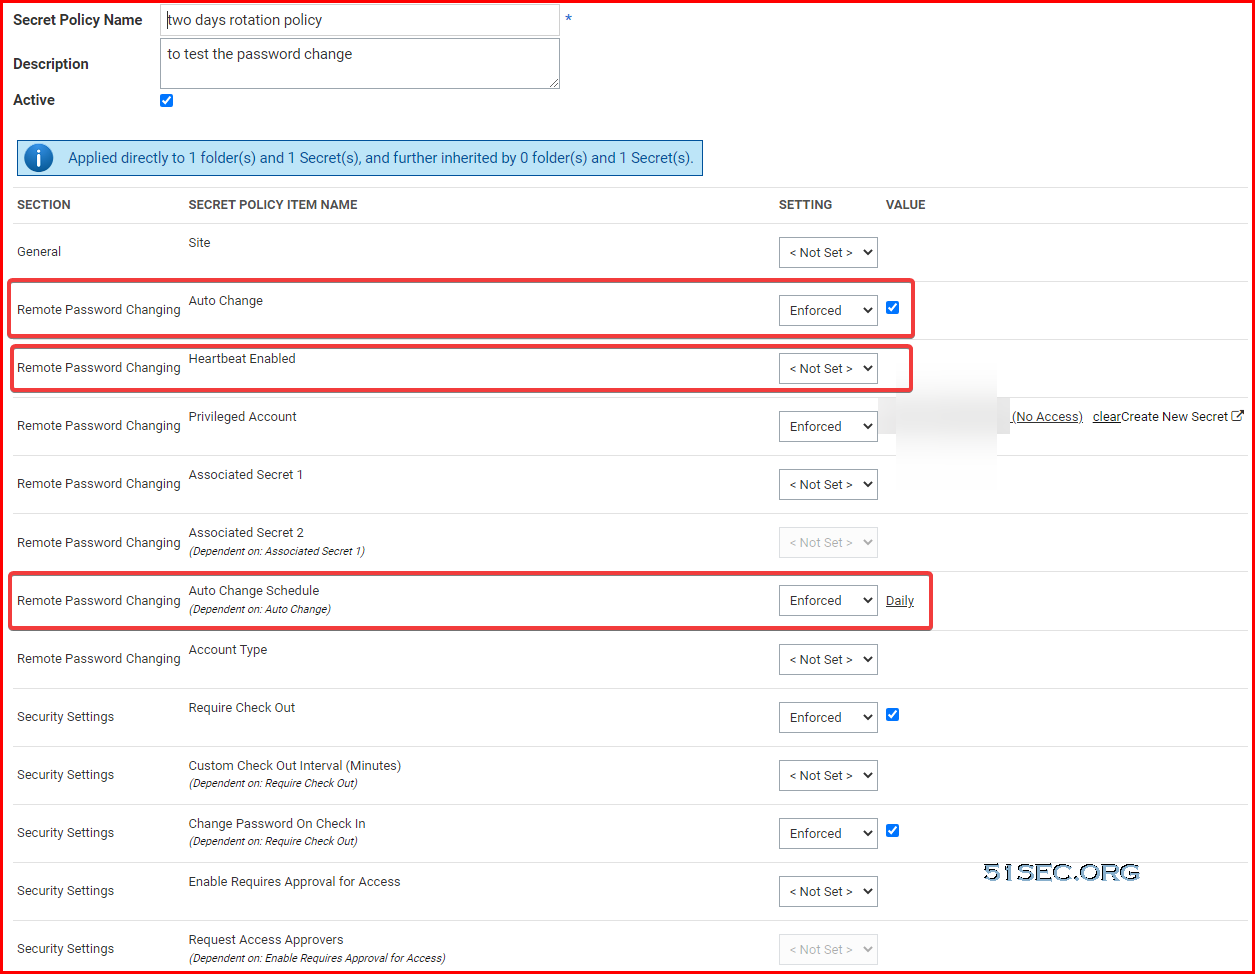Screen dimensions: 1255x974
Task: Open the Site setting dropdown
Action: click(828, 253)
